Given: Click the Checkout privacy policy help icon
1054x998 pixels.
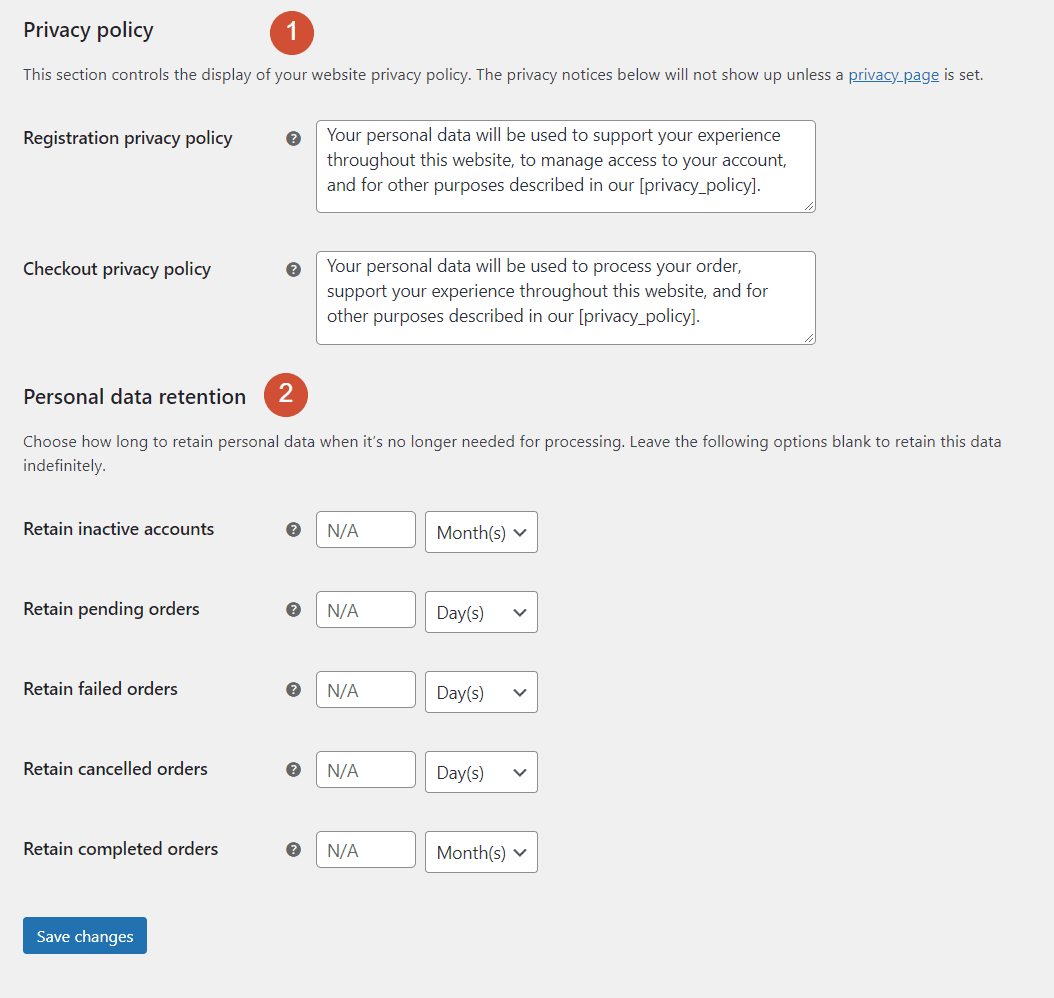Looking at the screenshot, I should (293, 269).
